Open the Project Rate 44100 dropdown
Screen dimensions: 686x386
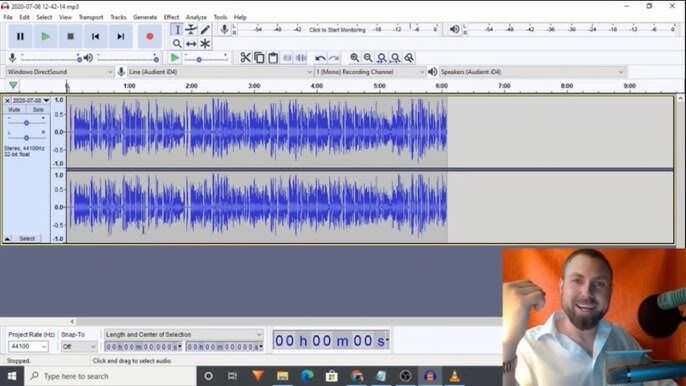click(x=28, y=346)
